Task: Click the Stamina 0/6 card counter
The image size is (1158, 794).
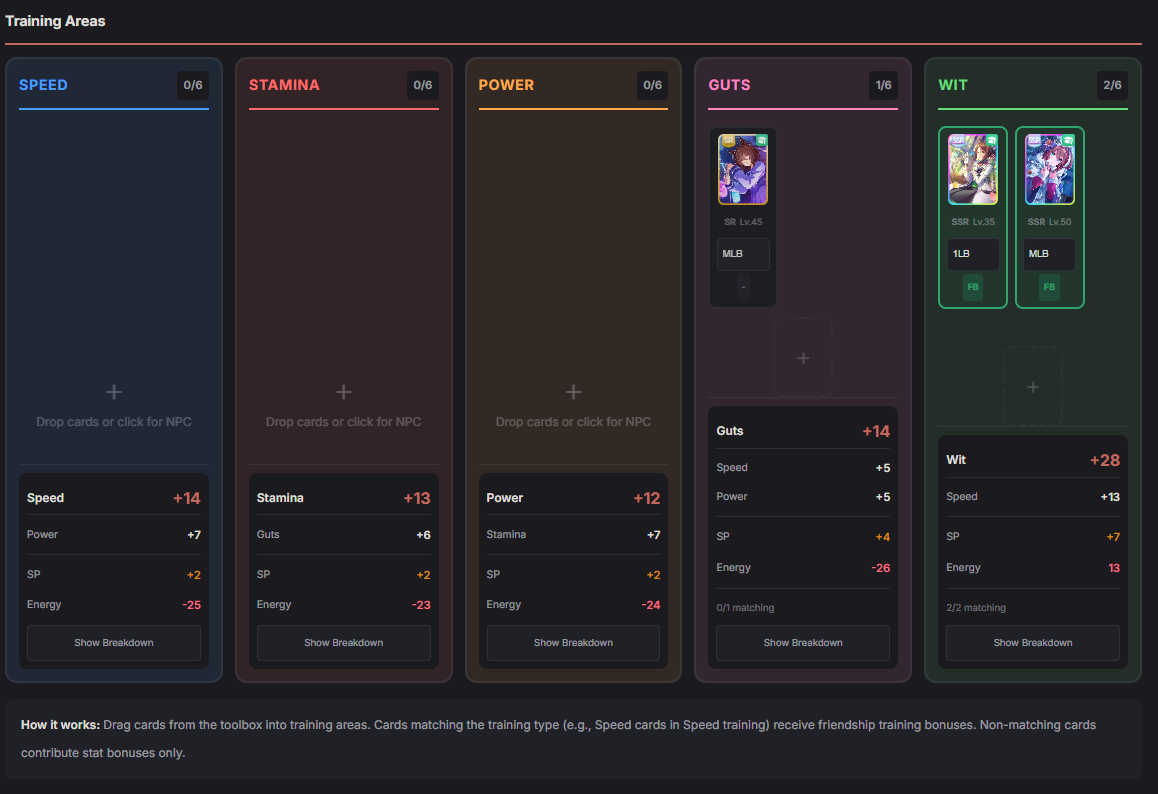Action: (x=422, y=85)
